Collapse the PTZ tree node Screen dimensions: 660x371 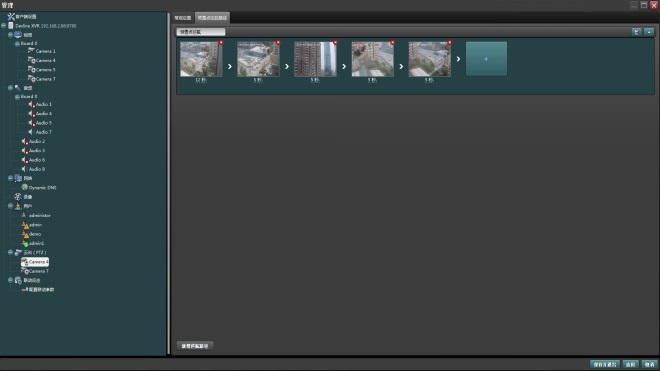coord(11,252)
